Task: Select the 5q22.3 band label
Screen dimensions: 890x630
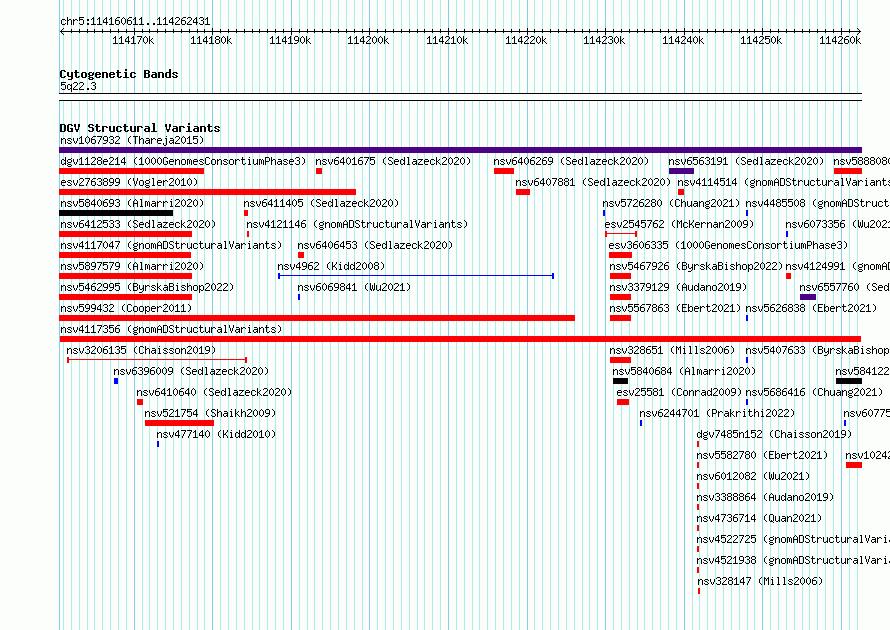Action: [x=78, y=86]
